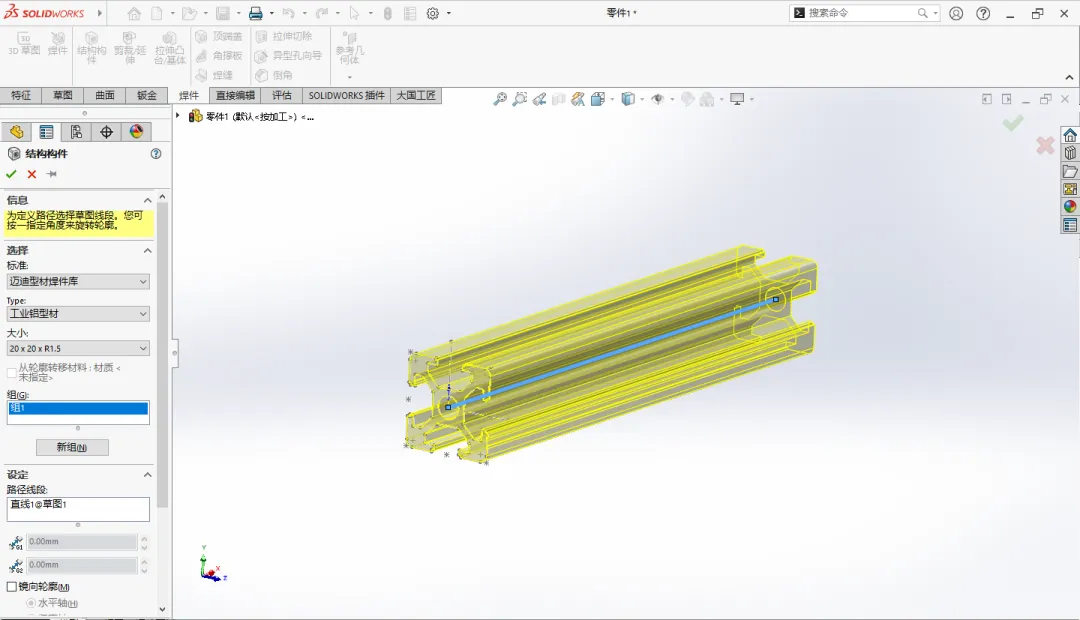Switch to the 直接编辑 tab
Screen dimensions: 1080x620
(235, 96)
